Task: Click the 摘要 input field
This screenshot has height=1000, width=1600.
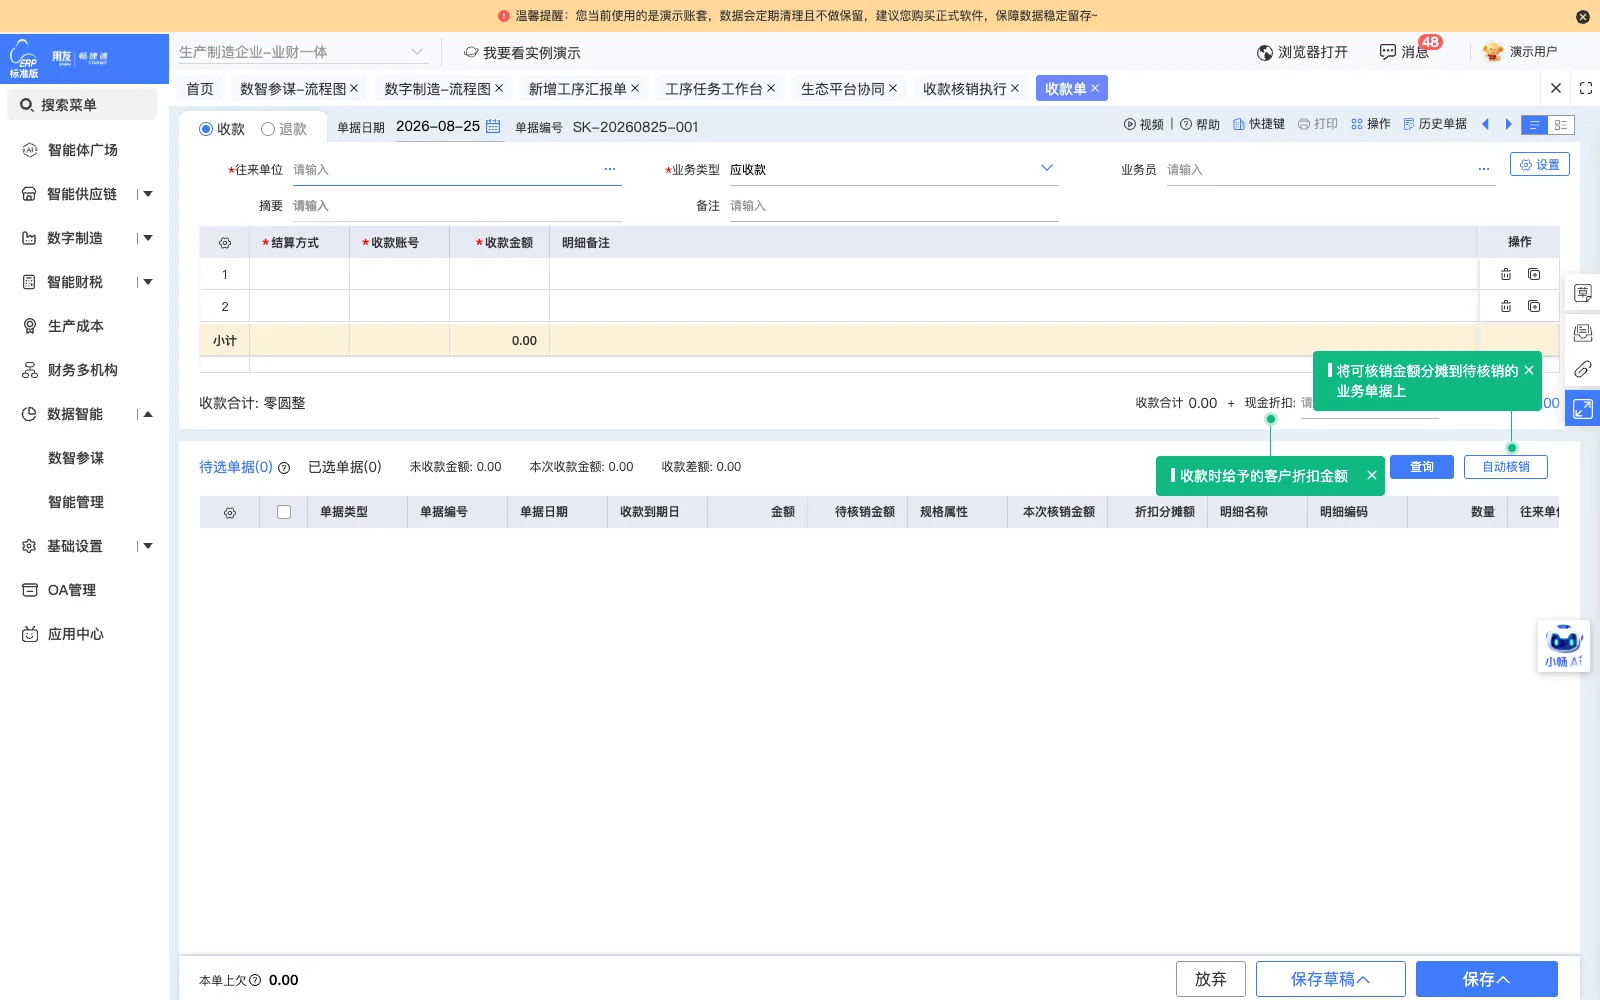Action: point(457,206)
